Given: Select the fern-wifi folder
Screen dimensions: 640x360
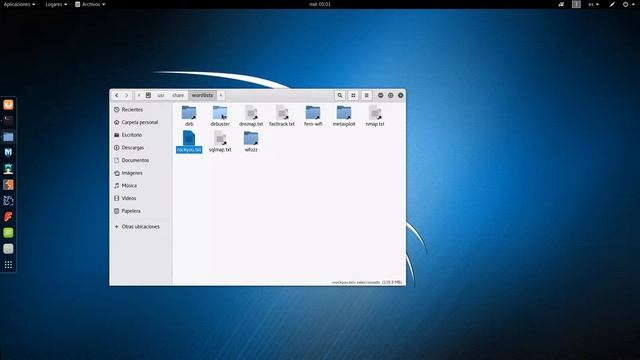Looking at the screenshot, I should (x=313, y=116).
